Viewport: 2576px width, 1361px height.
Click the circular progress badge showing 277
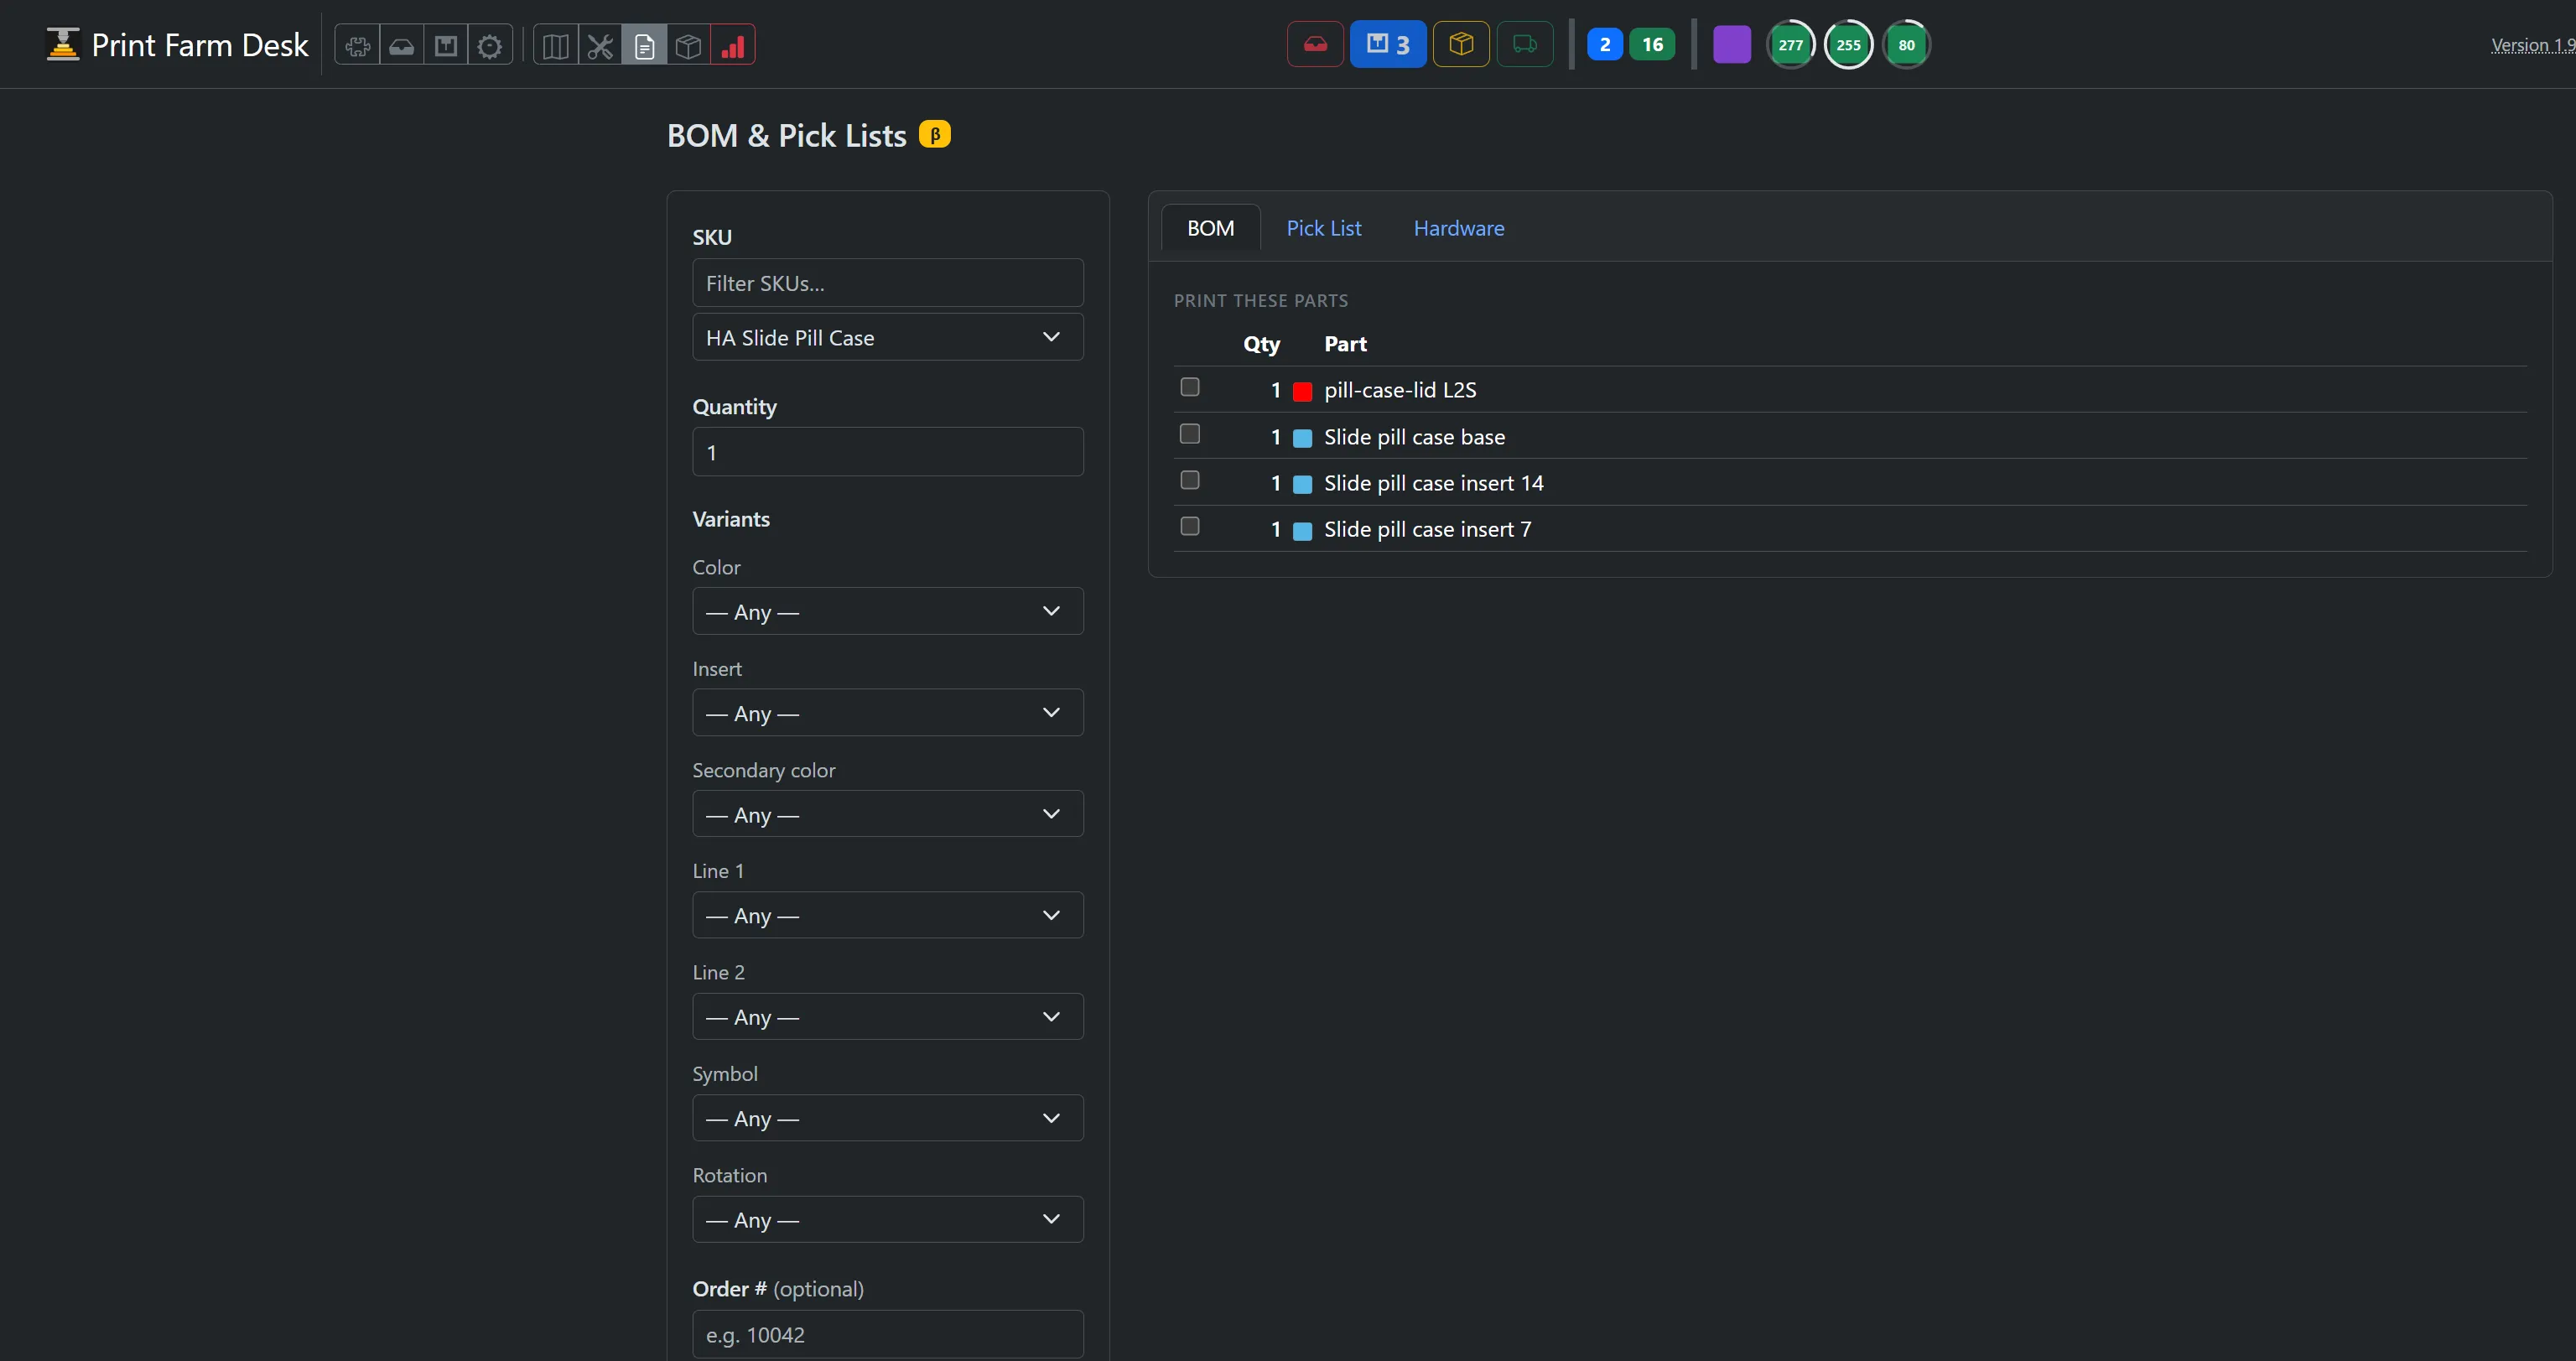click(1790, 44)
